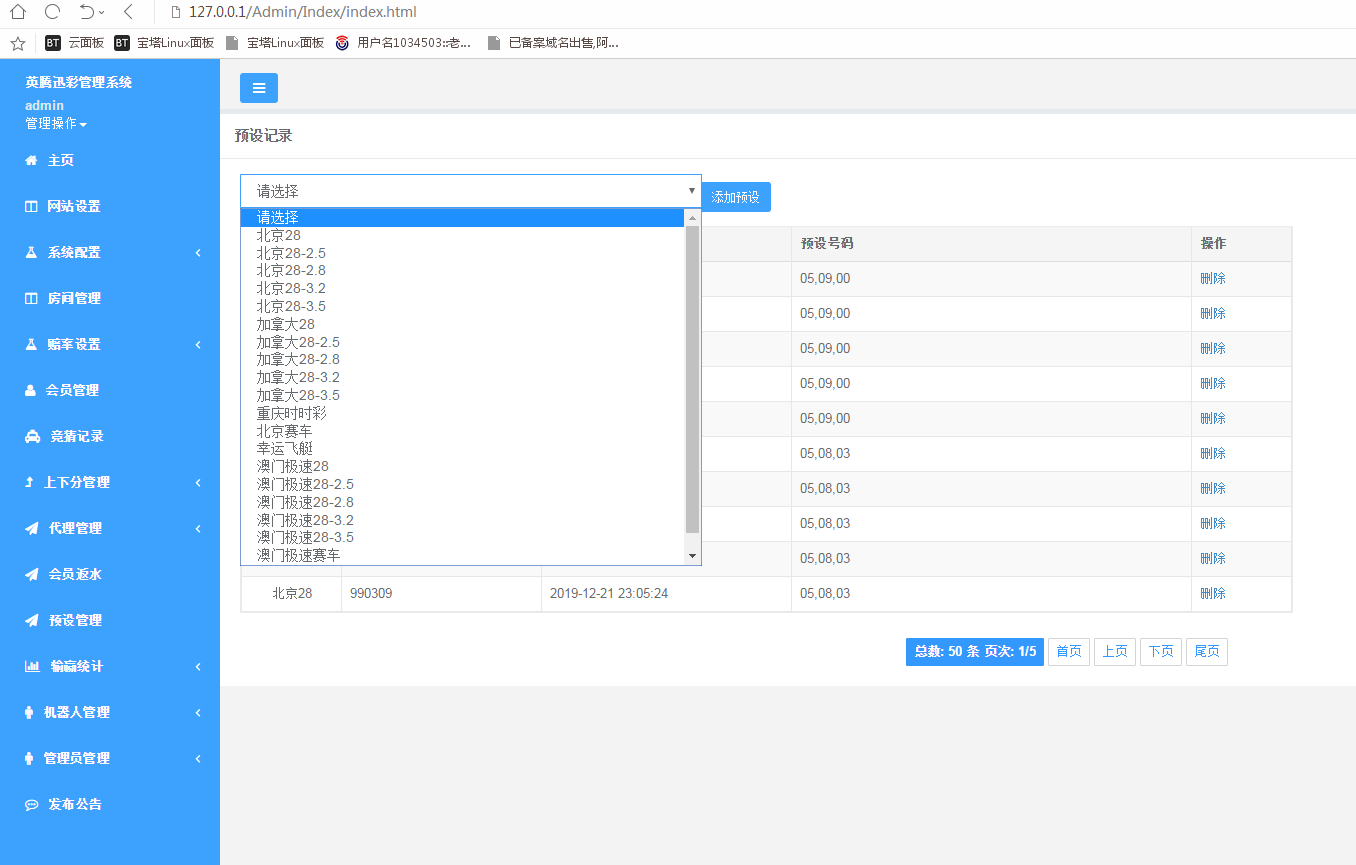Go to next page with 下页
Image resolution: width=1356 pixels, height=865 pixels.
[x=1161, y=652]
